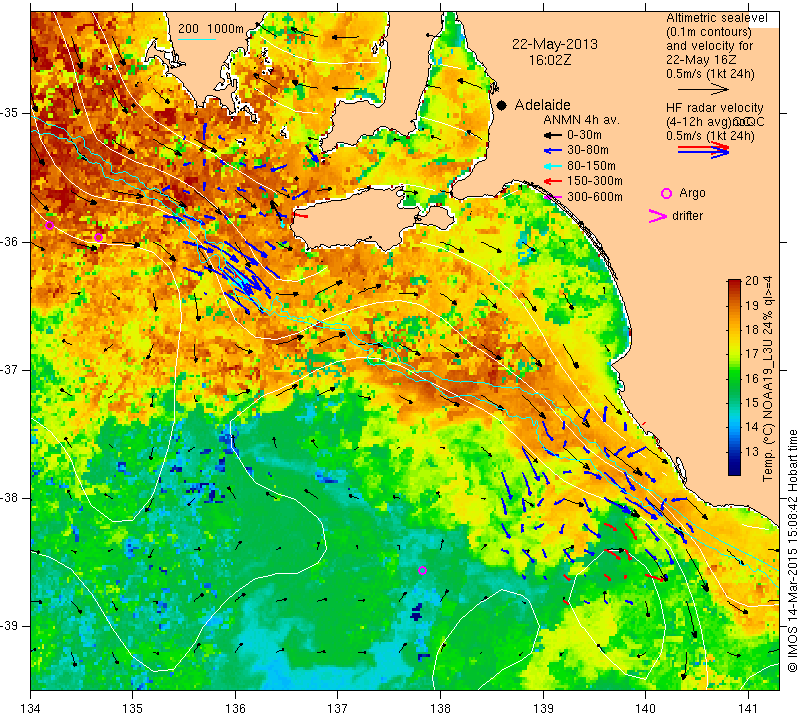
Task: Click the 'Altimetric sealevel' heading
Action: click(717, 18)
